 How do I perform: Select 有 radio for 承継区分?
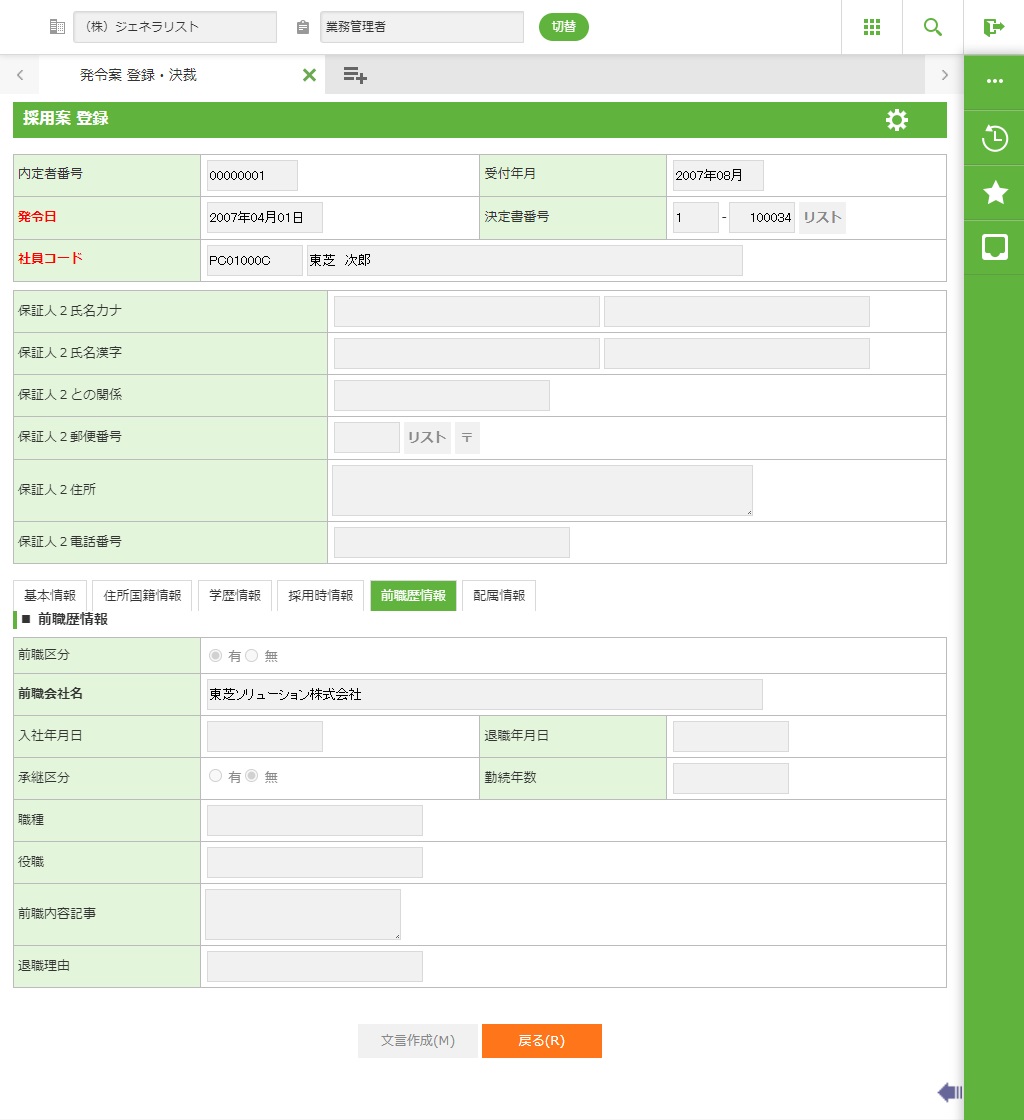click(216, 776)
